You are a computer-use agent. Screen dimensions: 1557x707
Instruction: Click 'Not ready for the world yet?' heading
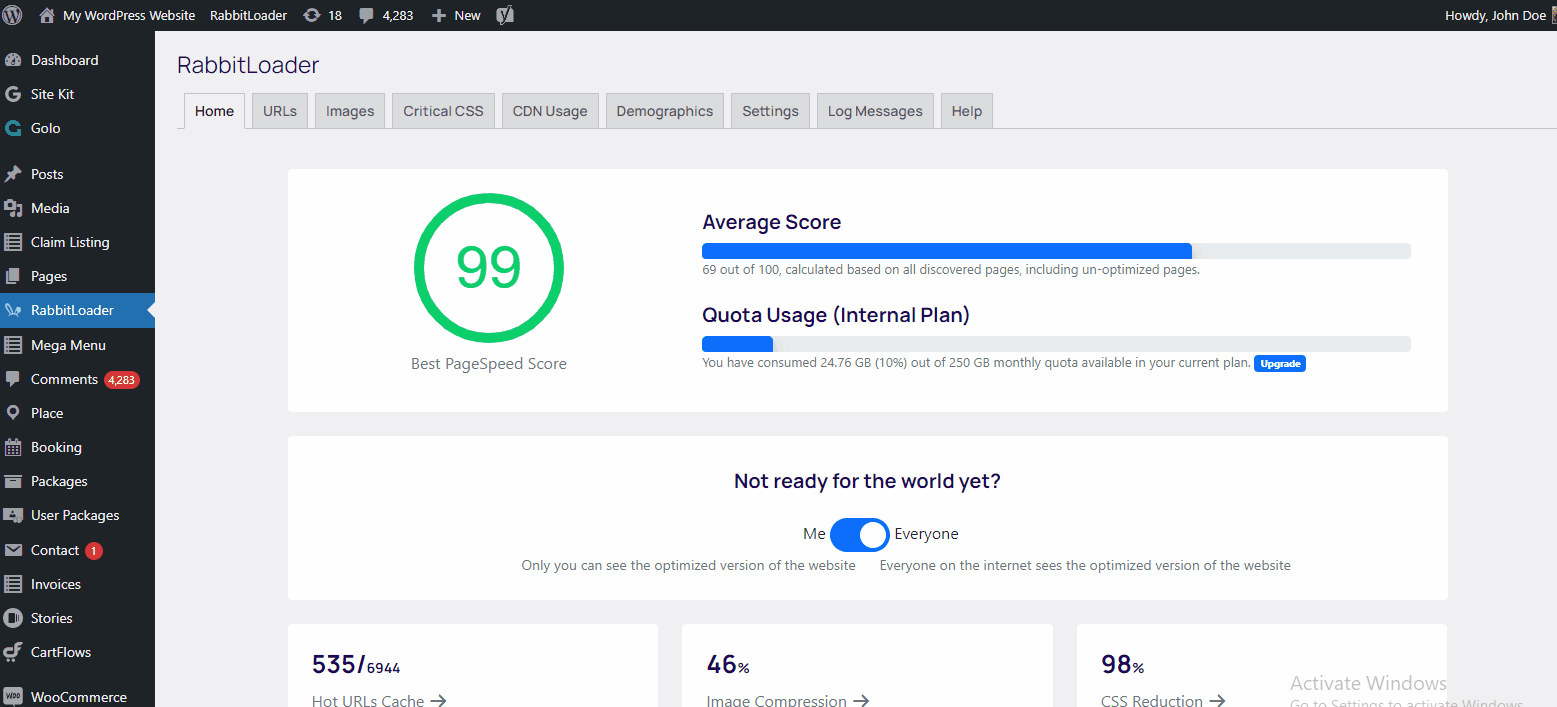pyautogui.click(x=867, y=481)
